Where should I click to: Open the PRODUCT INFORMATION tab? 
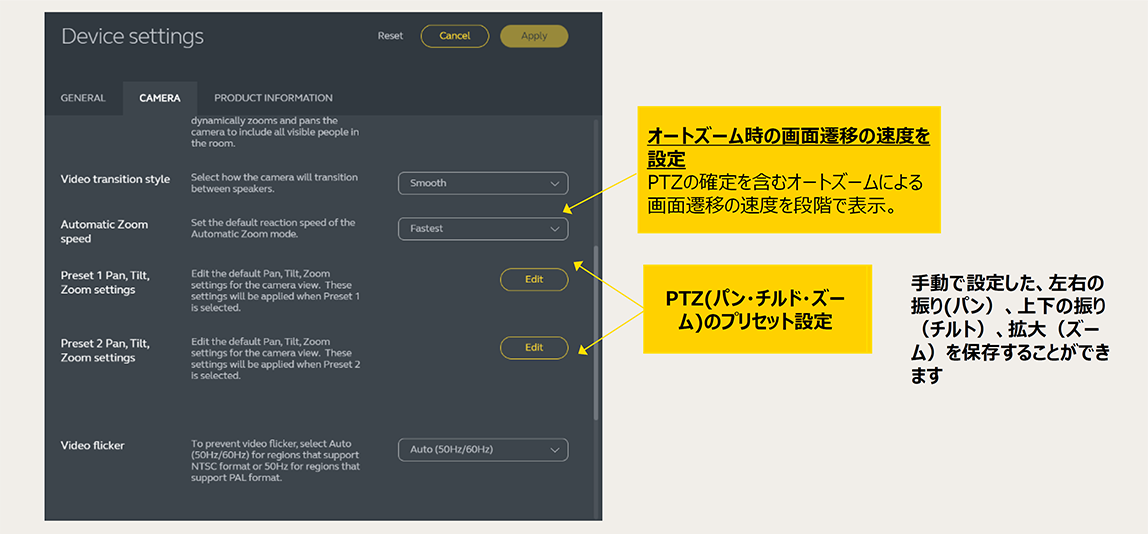coord(273,98)
